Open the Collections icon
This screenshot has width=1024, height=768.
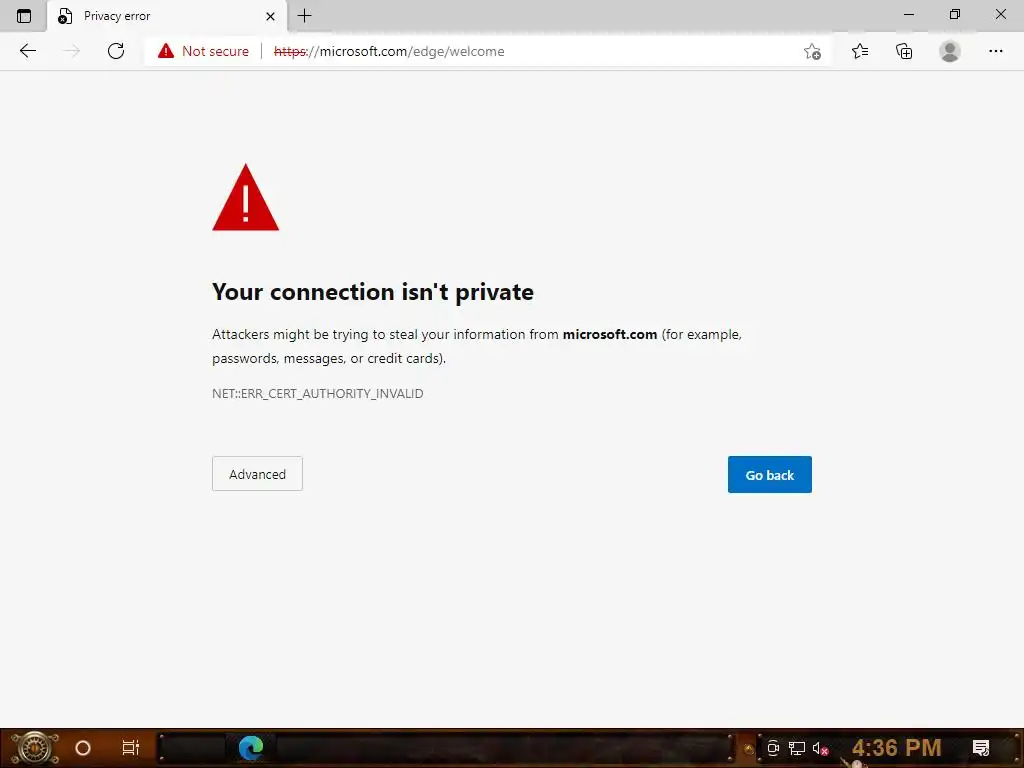tap(904, 51)
